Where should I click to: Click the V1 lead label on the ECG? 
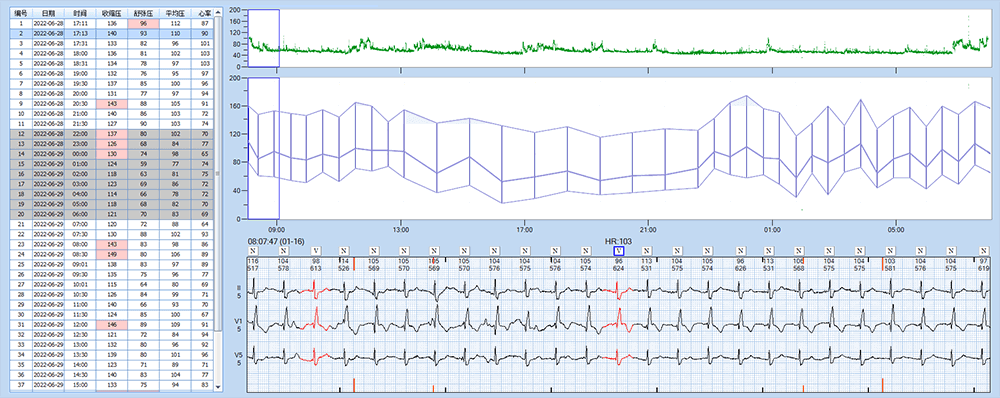[x=240, y=321]
